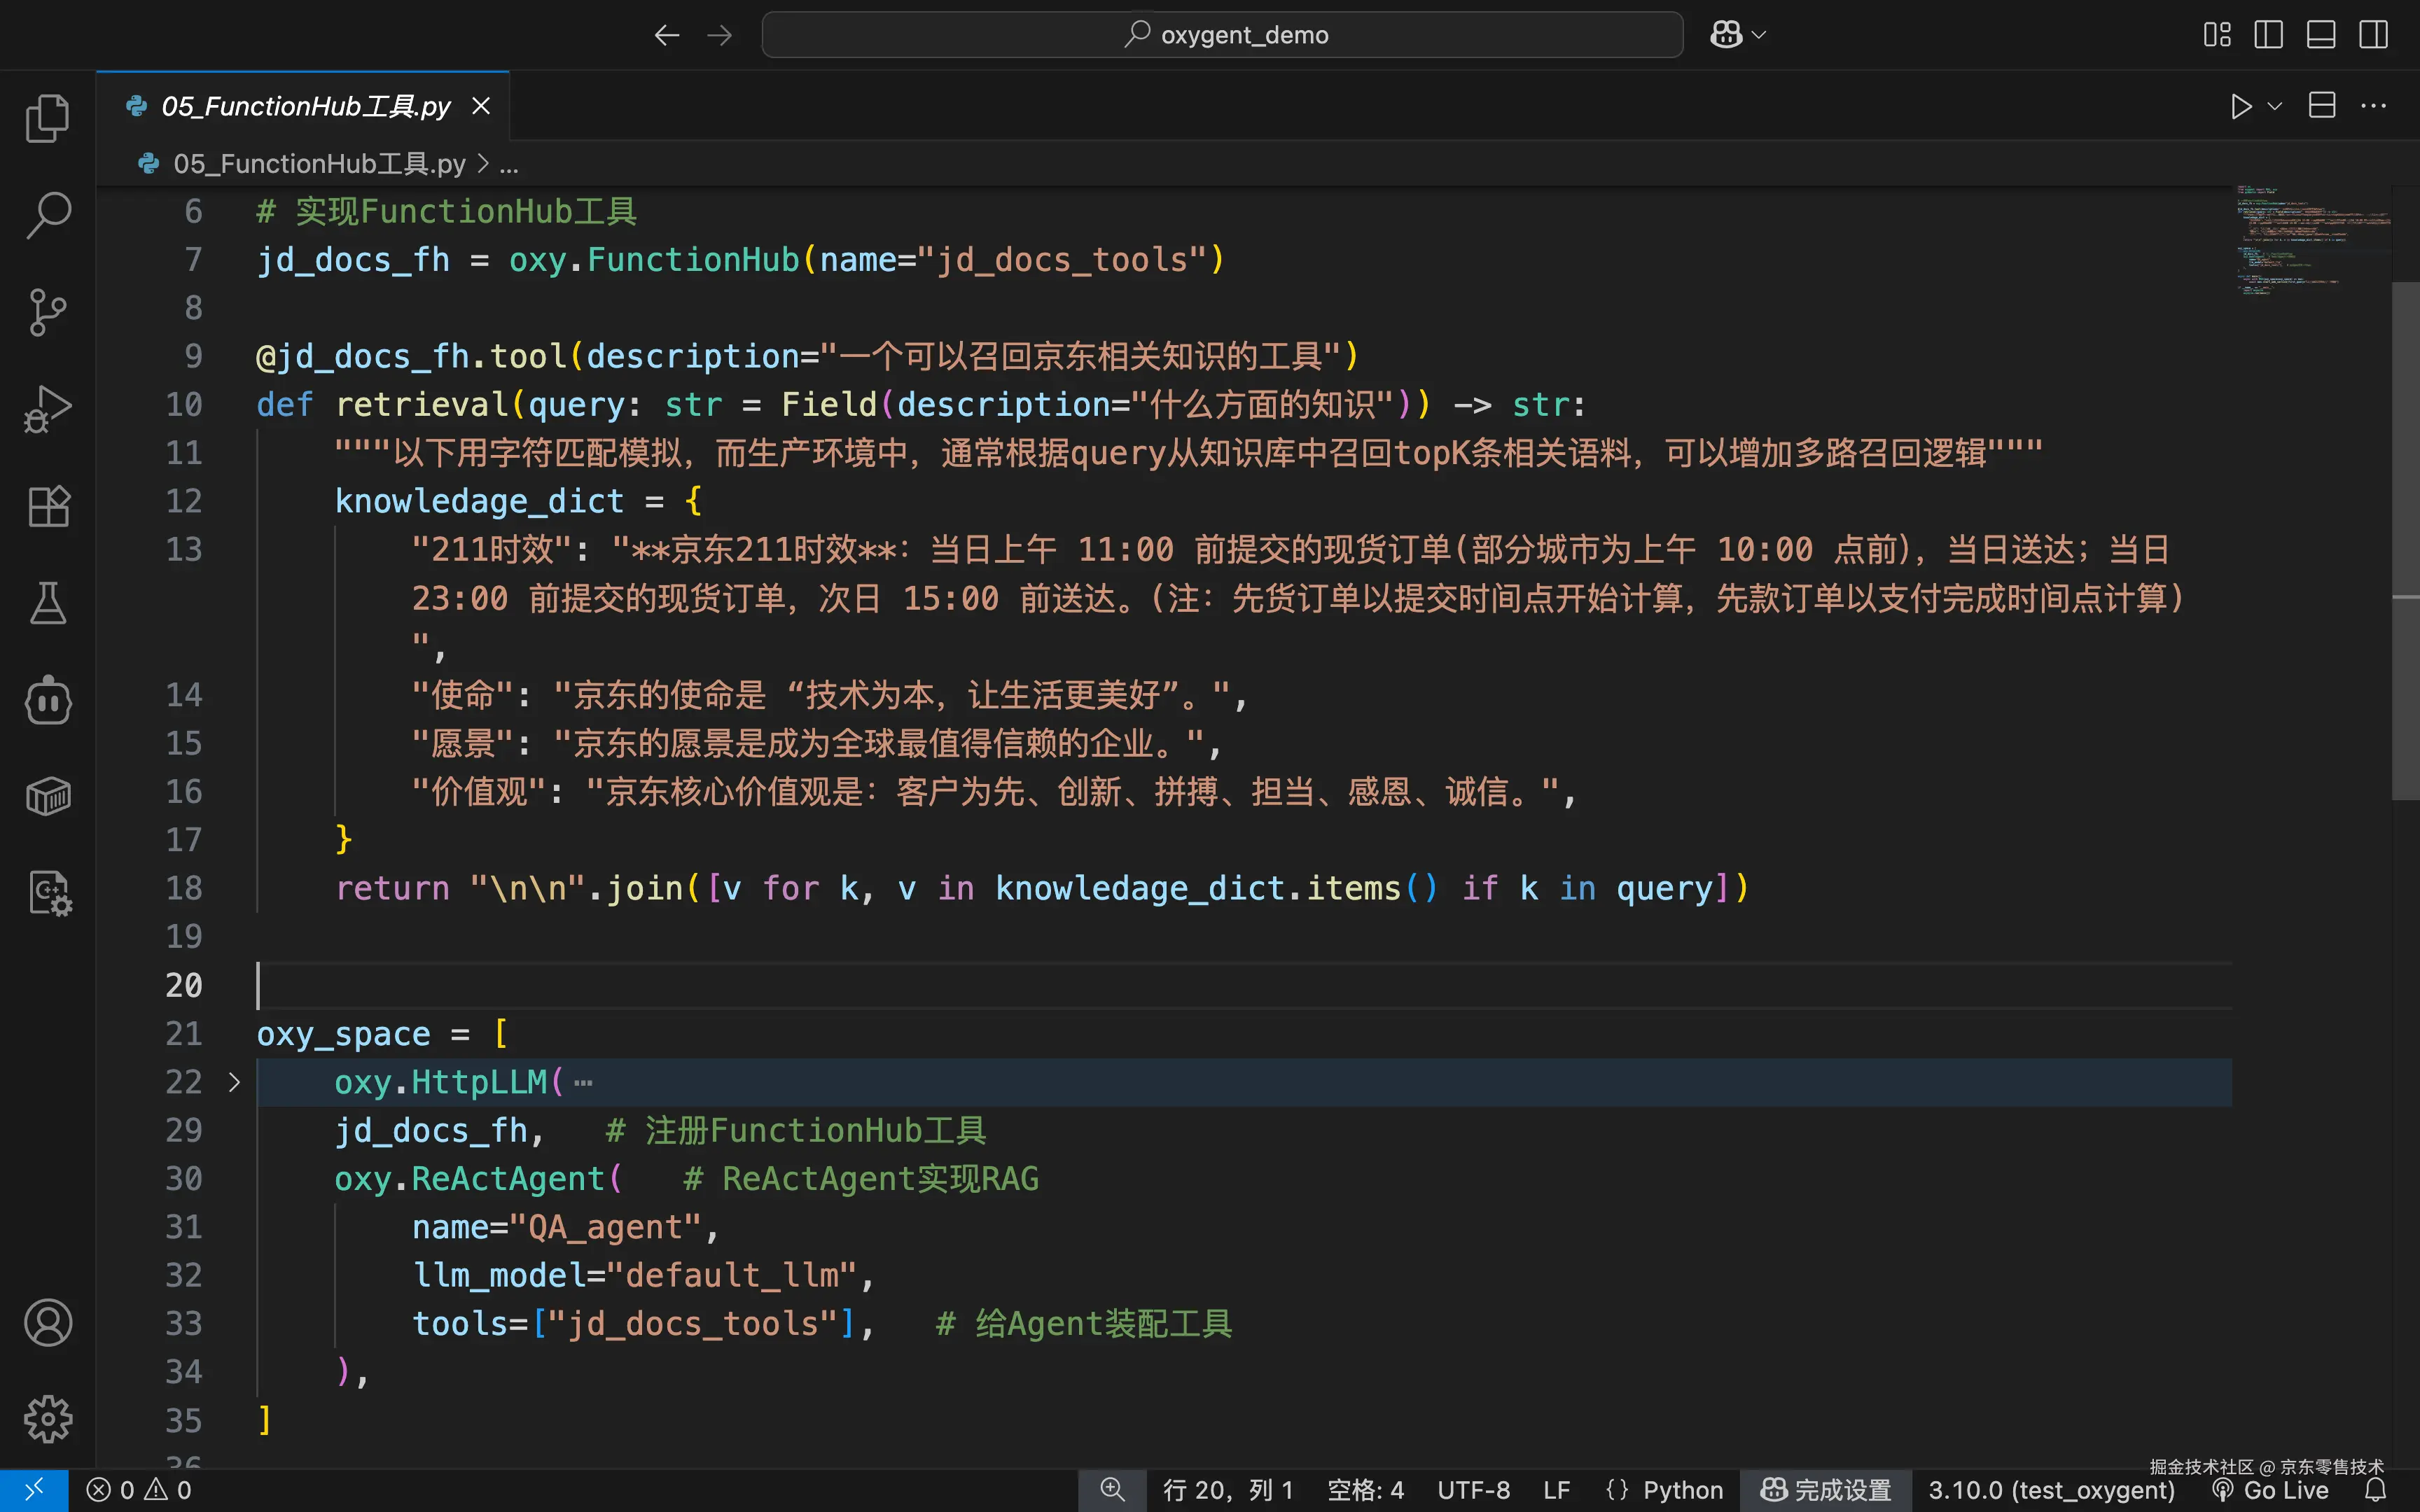Expand the folded oxy.HttpLLM block on line 22
The width and height of the screenshot is (2420, 1512).
[234, 1082]
